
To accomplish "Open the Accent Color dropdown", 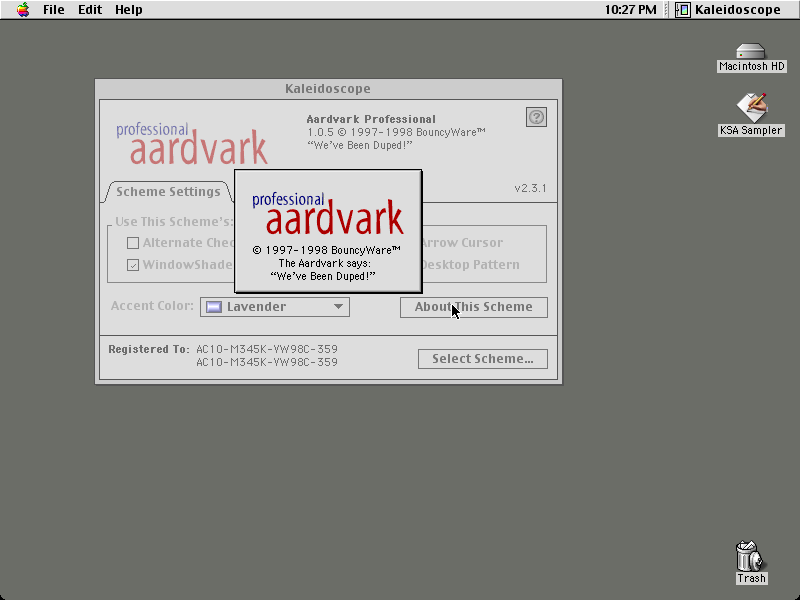I will (274, 307).
